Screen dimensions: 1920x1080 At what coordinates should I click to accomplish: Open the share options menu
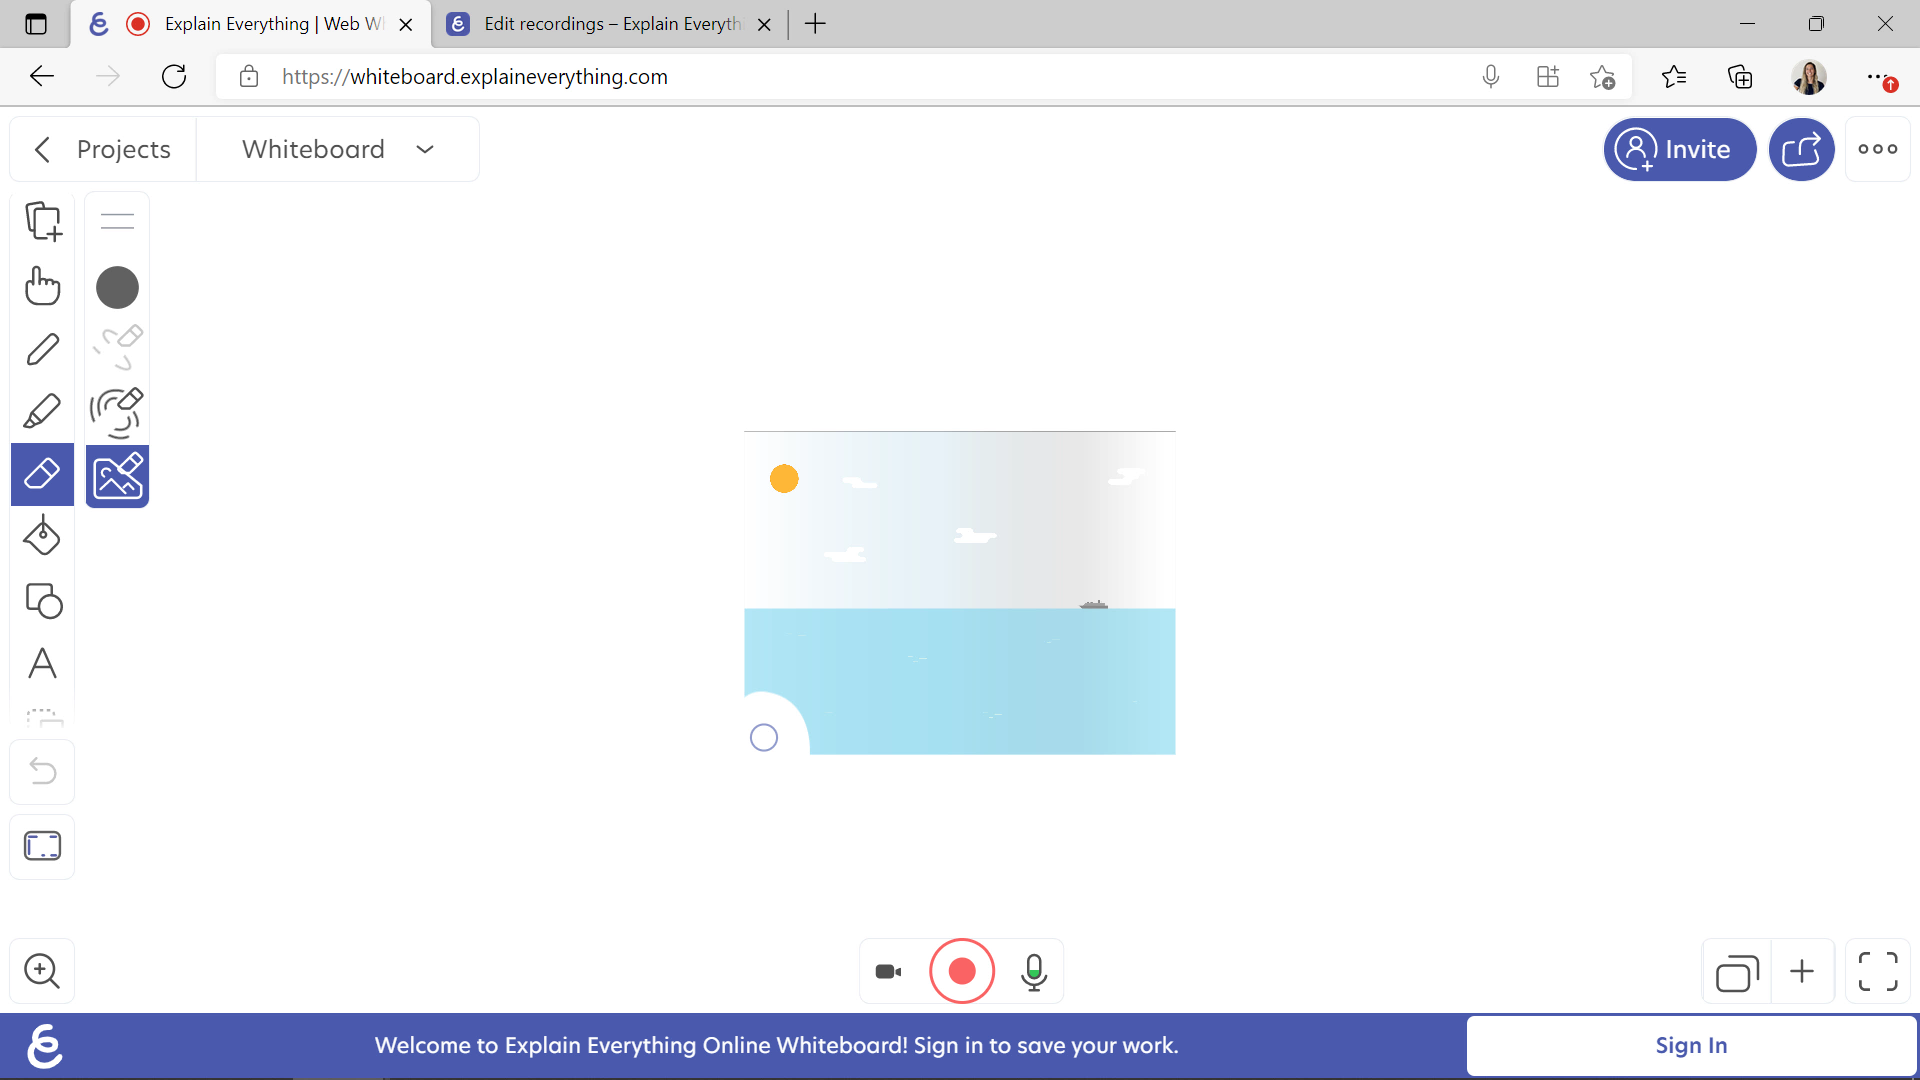1801,148
